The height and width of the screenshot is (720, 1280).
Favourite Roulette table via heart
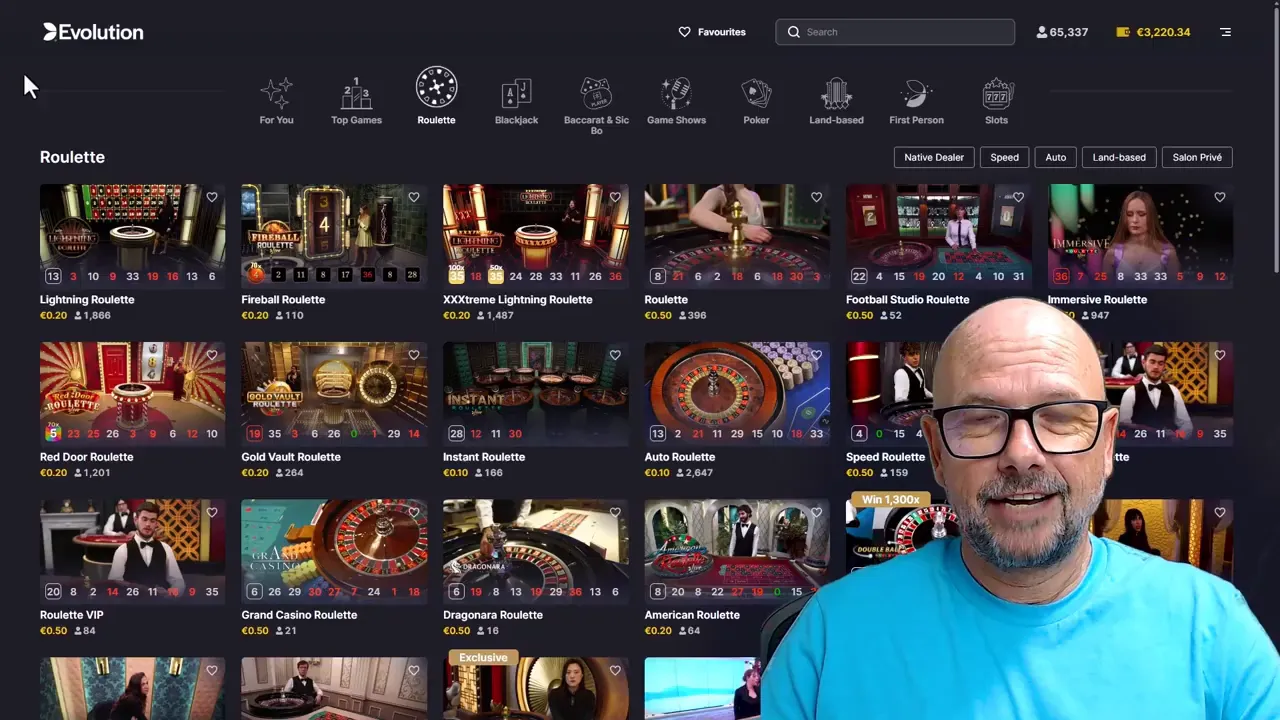click(x=817, y=197)
